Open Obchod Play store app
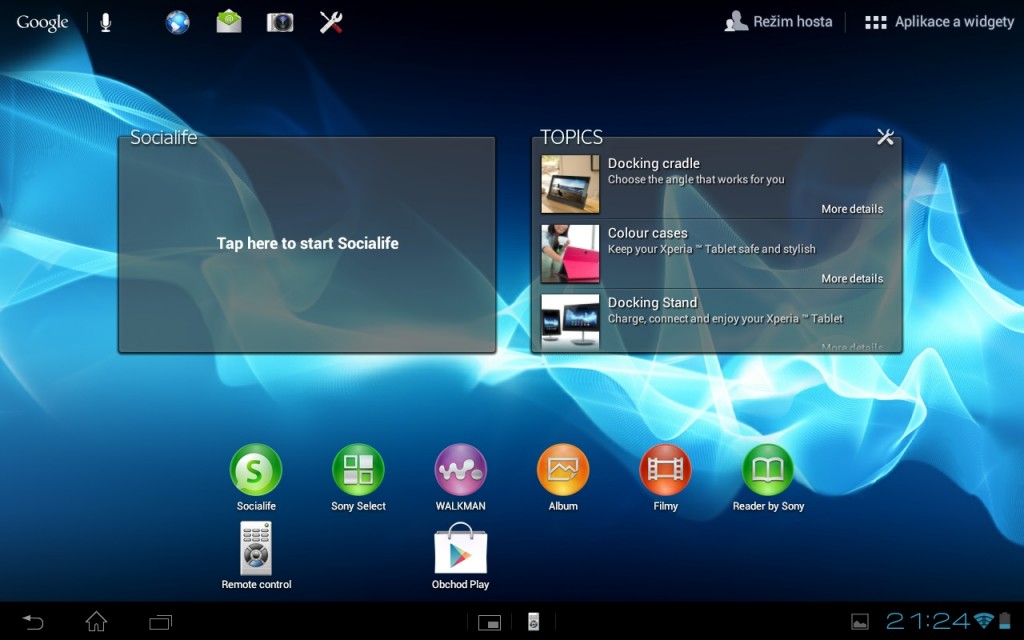The height and width of the screenshot is (640, 1024). click(460, 556)
